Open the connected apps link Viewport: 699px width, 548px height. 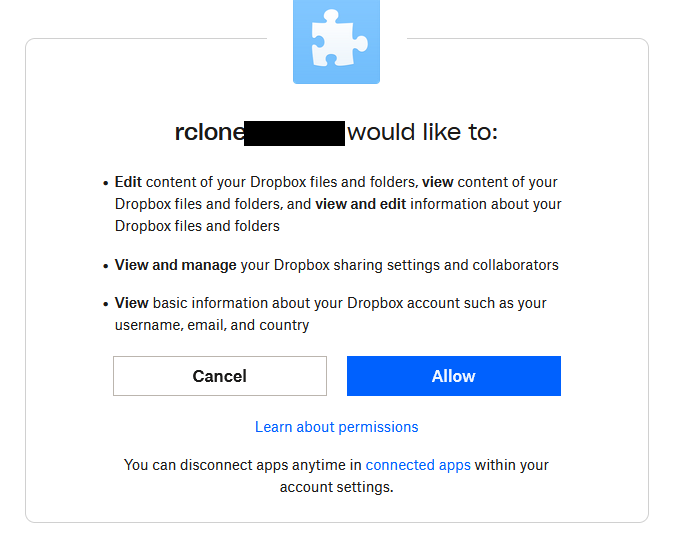point(418,465)
